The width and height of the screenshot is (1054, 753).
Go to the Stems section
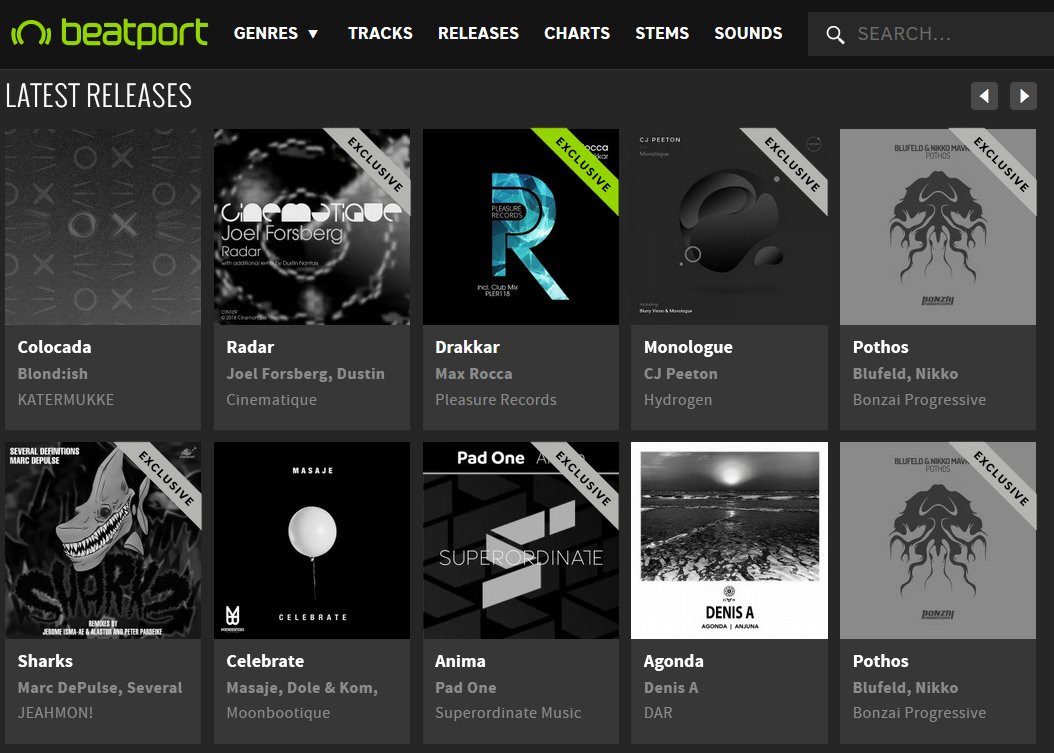662,33
